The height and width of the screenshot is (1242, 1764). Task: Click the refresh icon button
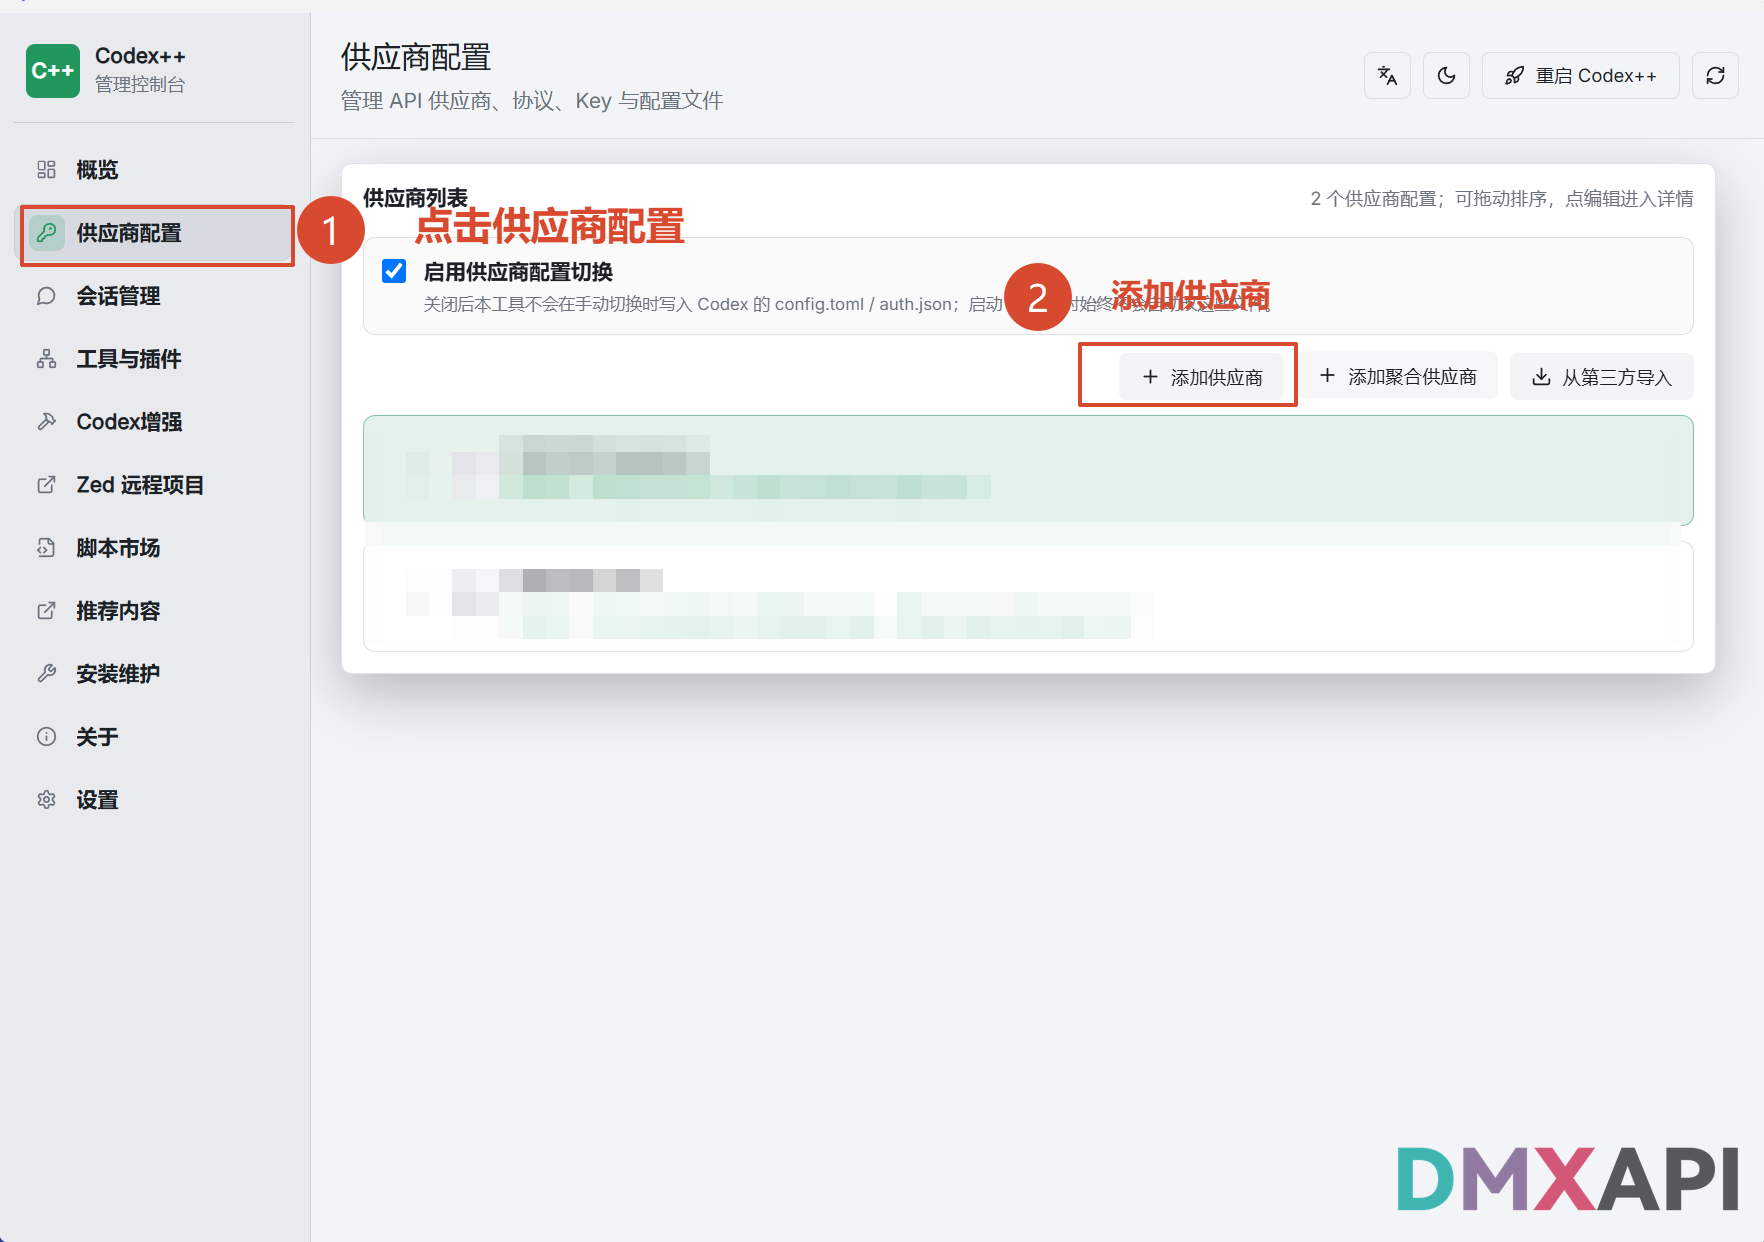[x=1715, y=76]
